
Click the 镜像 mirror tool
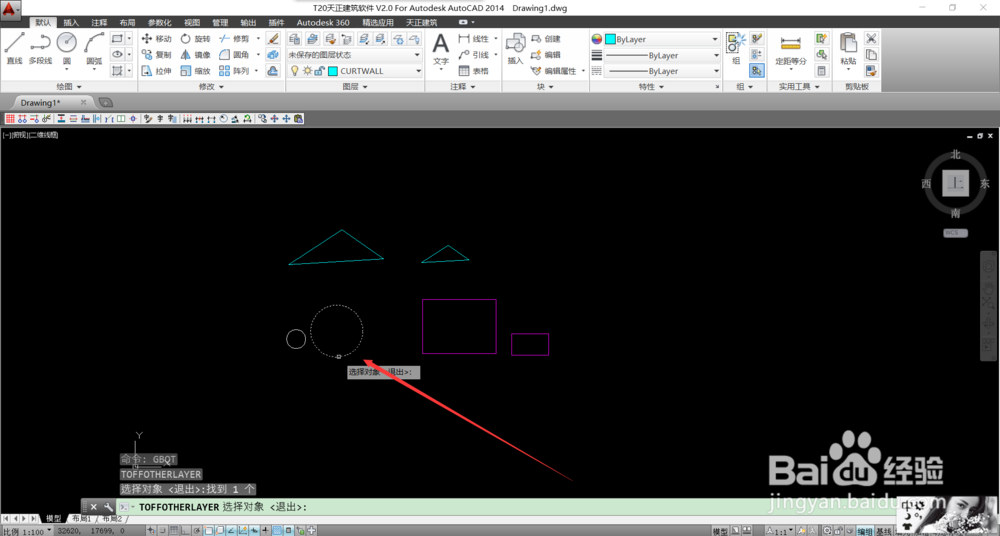click(195, 55)
